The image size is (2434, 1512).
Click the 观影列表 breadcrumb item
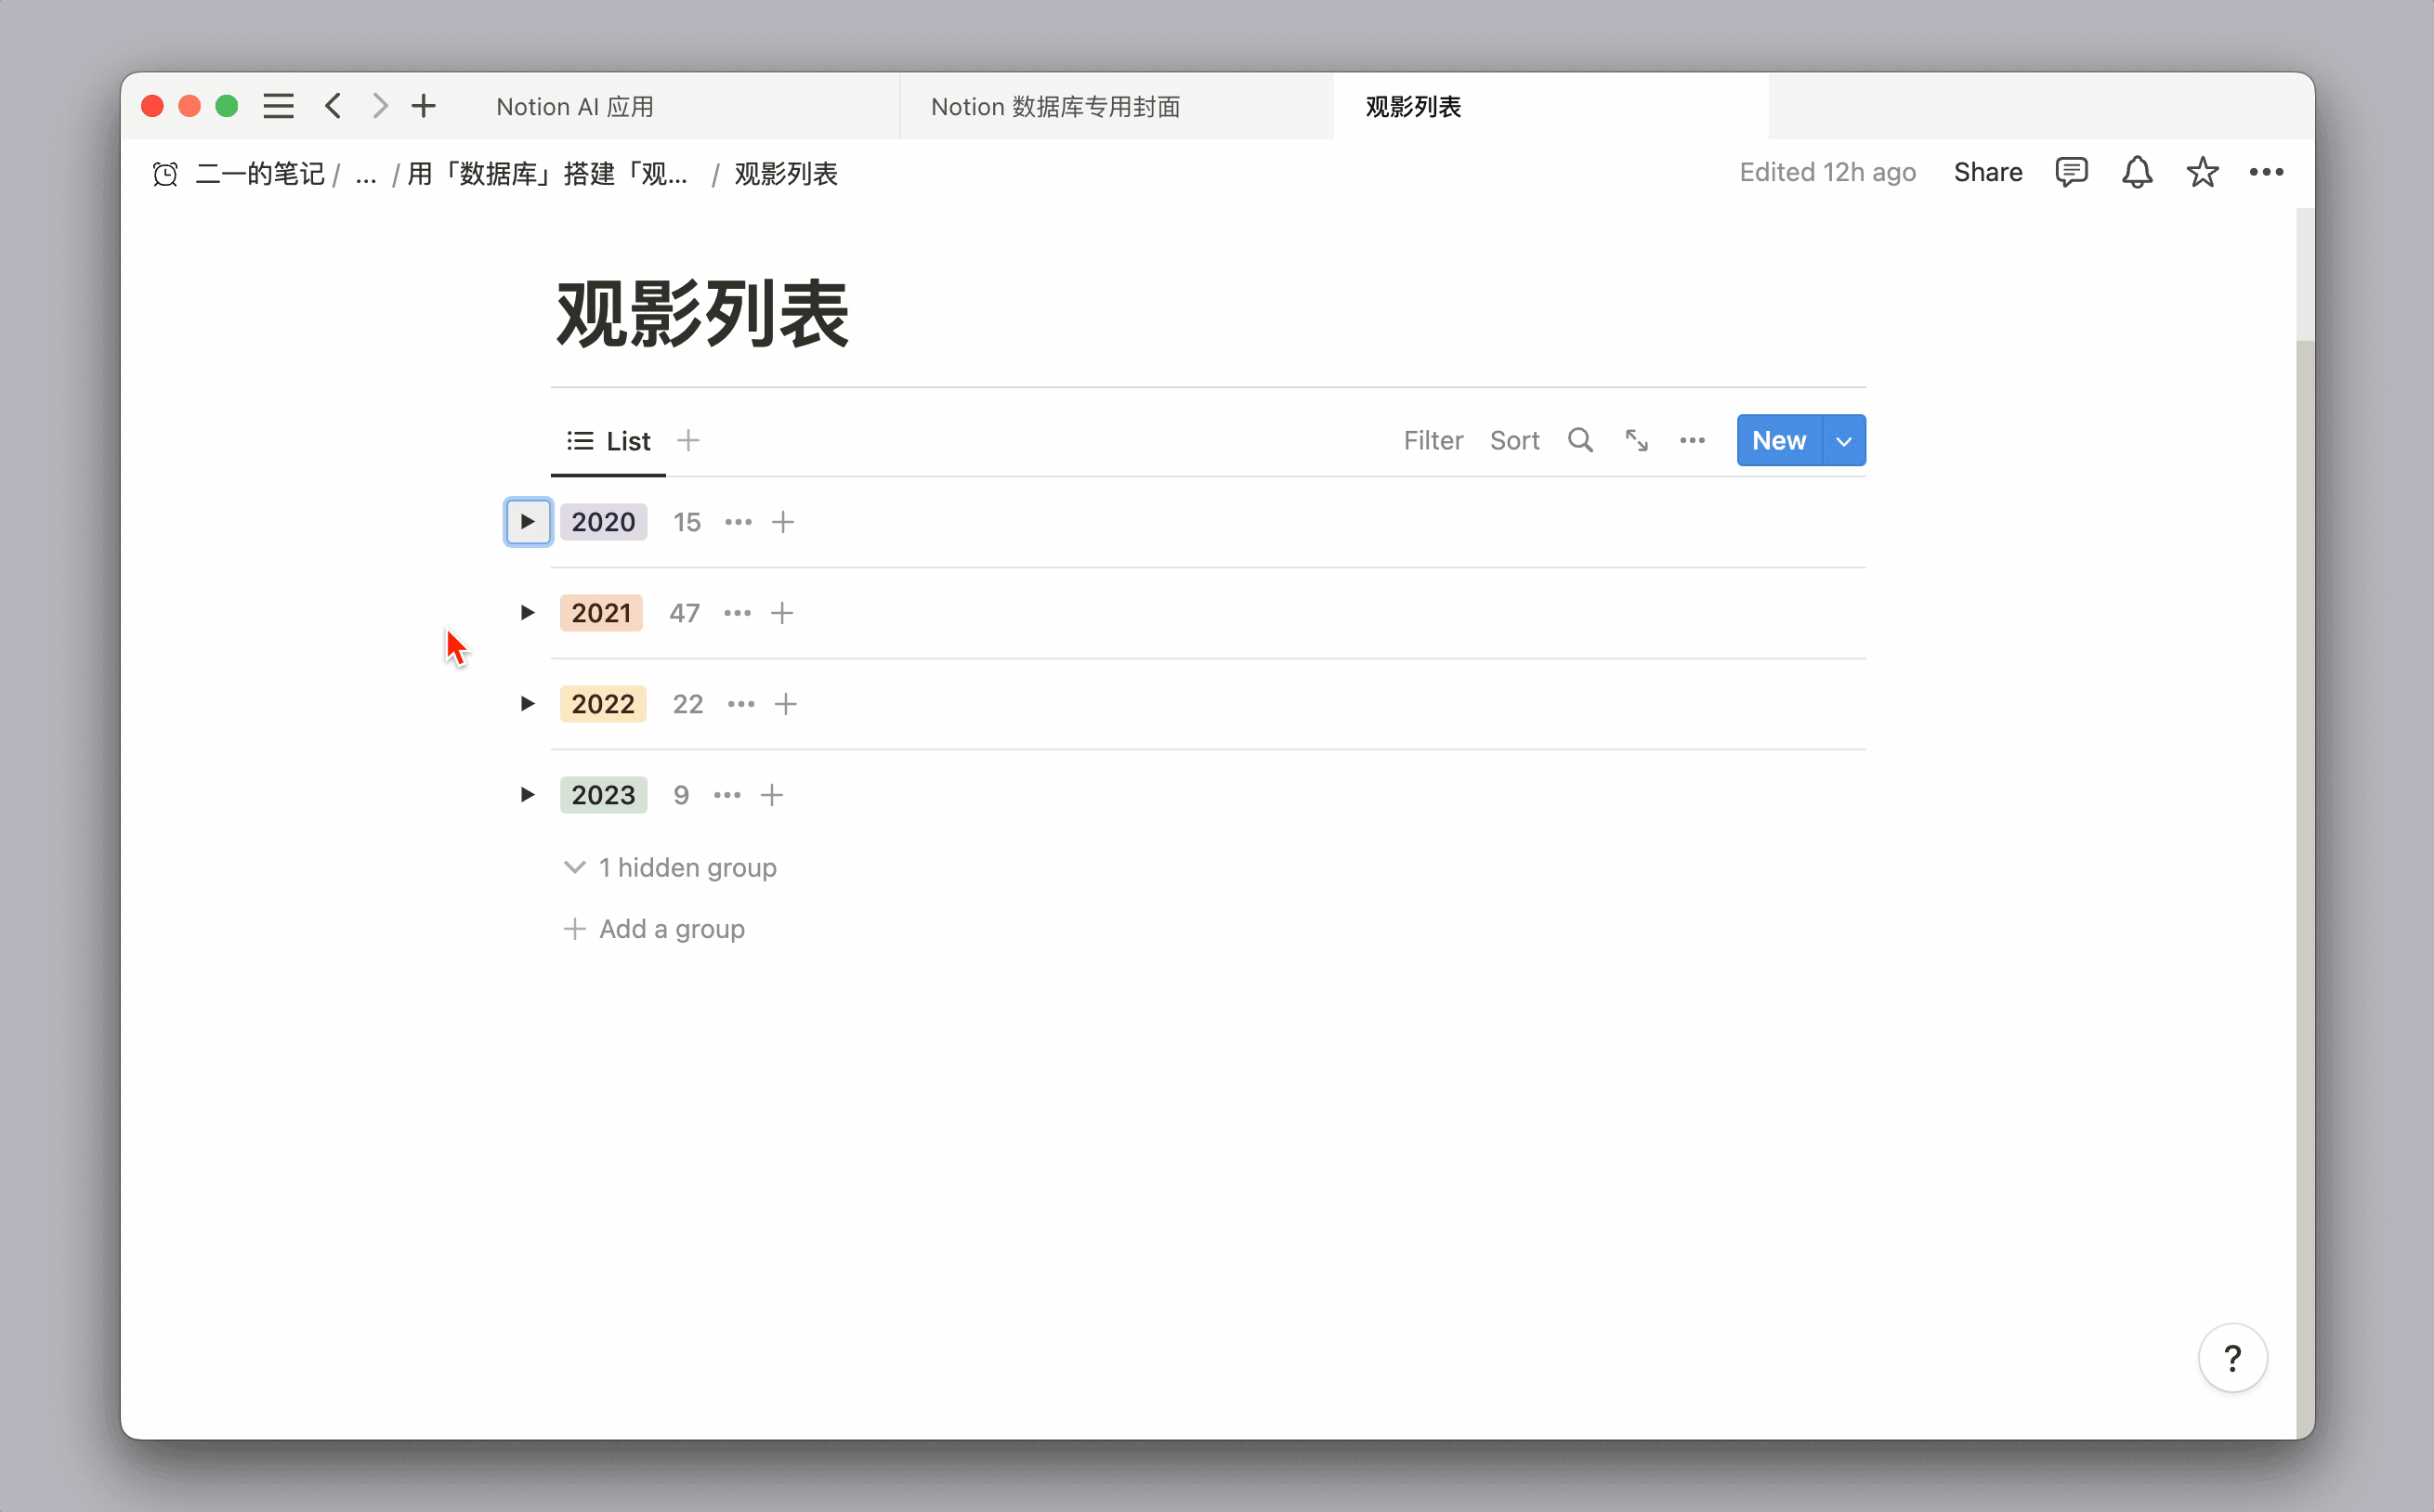click(786, 174)
